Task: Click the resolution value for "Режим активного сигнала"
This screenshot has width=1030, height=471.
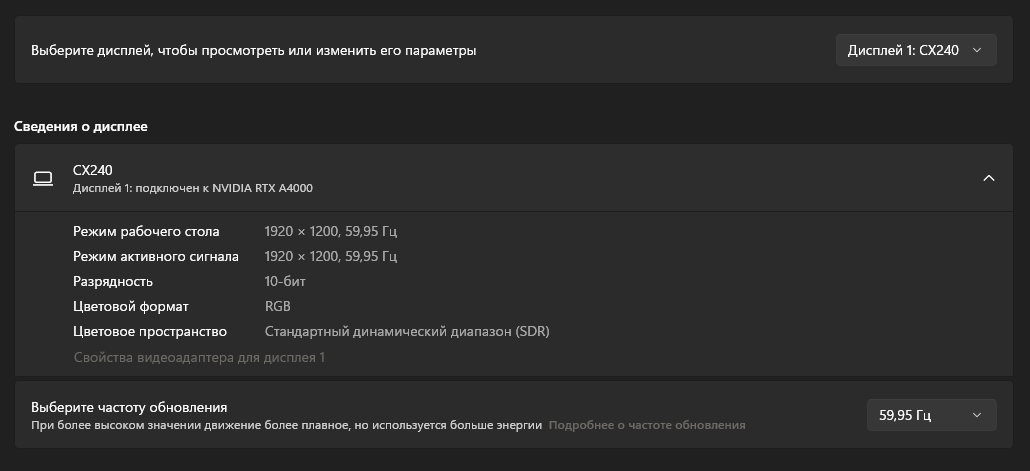Action: 331,256
